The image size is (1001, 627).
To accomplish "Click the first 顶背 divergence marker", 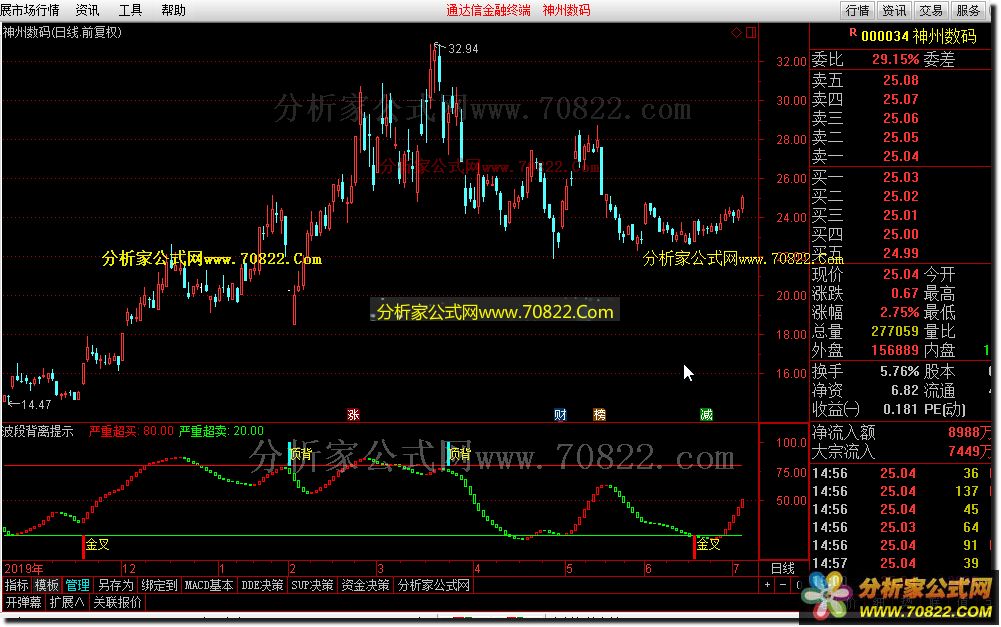I will click(x=300, y=454).
